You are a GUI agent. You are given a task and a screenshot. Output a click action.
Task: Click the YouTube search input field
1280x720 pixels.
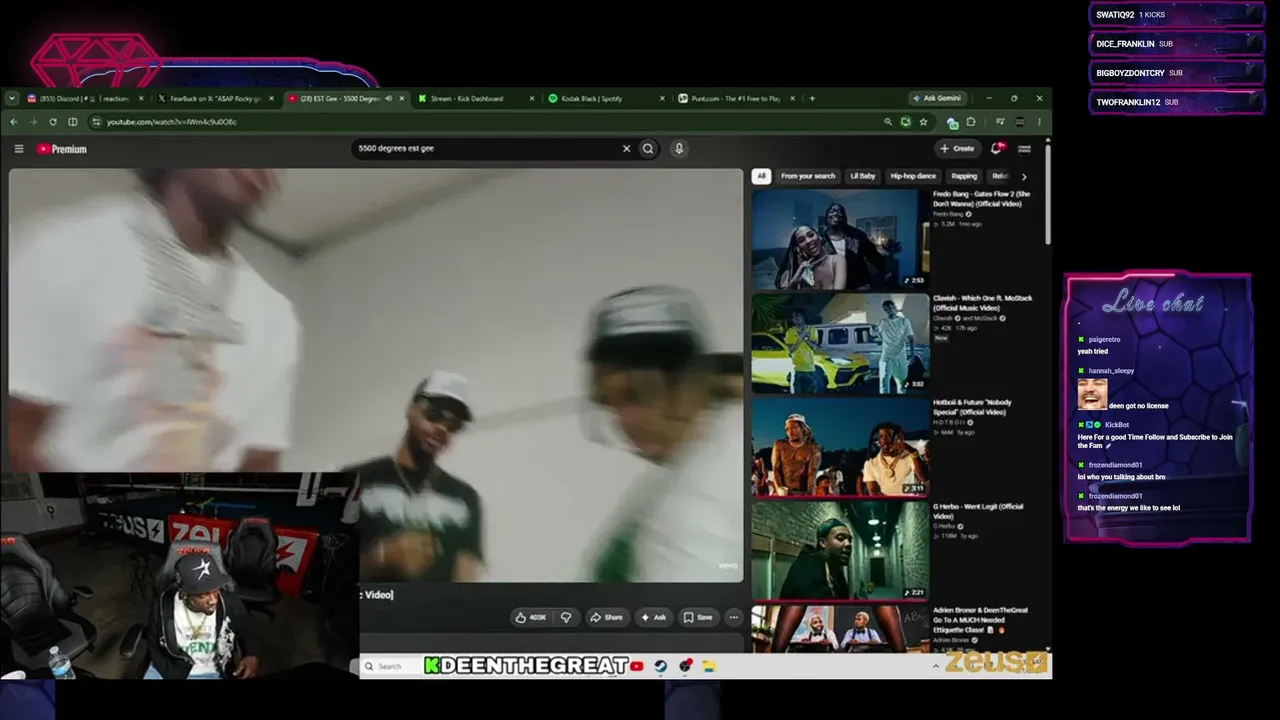pos(487,149)
